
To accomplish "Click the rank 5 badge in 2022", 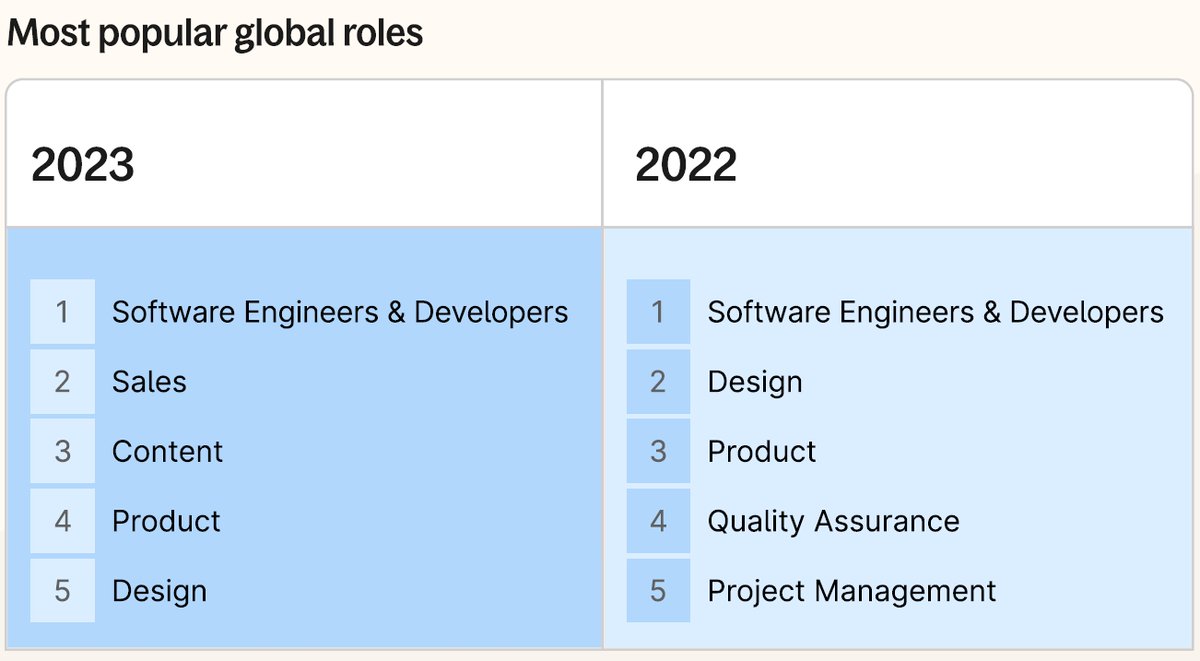I will [658, 591].
